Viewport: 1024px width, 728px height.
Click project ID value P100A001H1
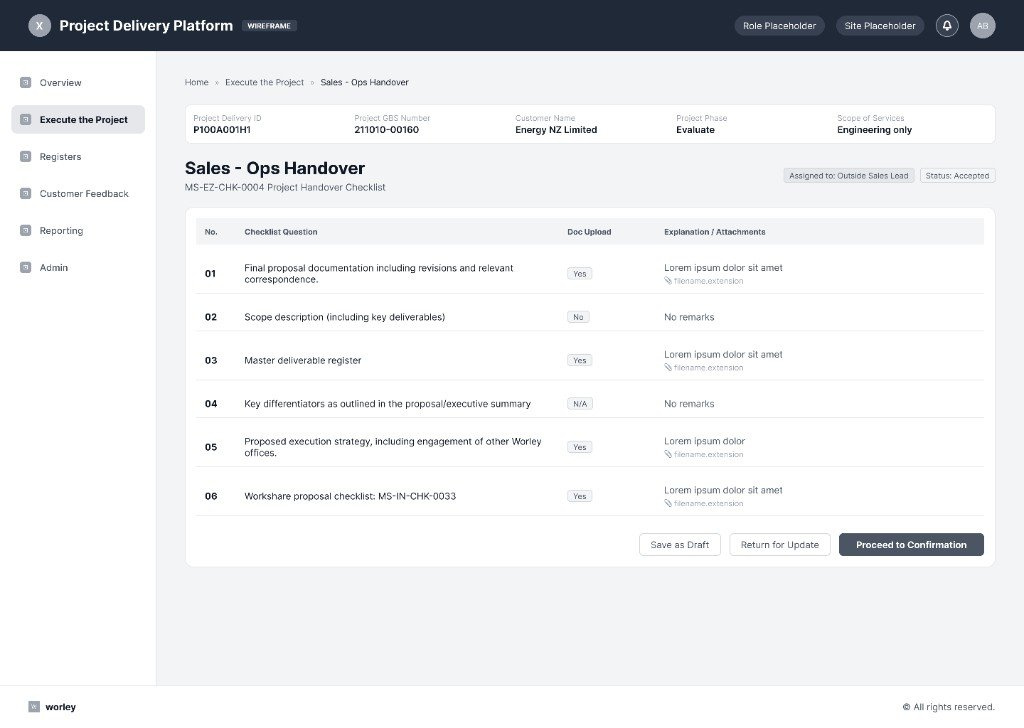(222, 130)
